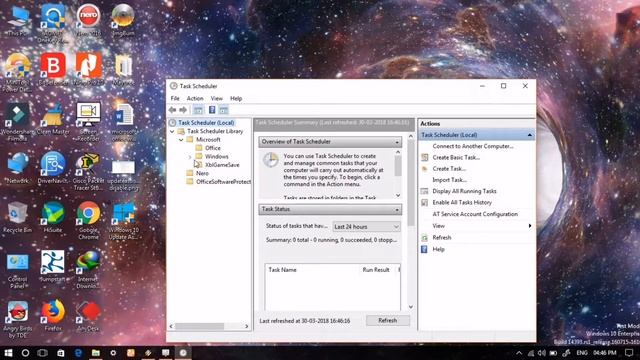Select the OfficeSoftwareProtect folder in tree
The height and width of the screenshot is (360, 640).
coord(223,182)
